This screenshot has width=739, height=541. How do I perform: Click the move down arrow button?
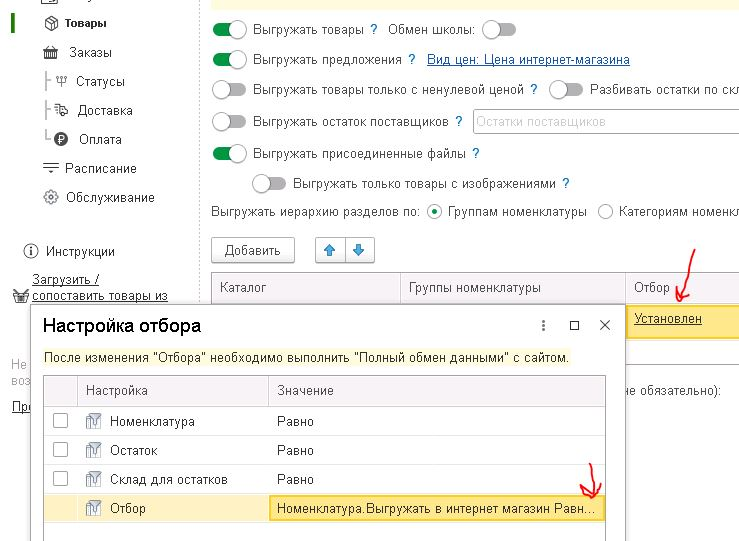pyautogui.click(x=358, y=250)
